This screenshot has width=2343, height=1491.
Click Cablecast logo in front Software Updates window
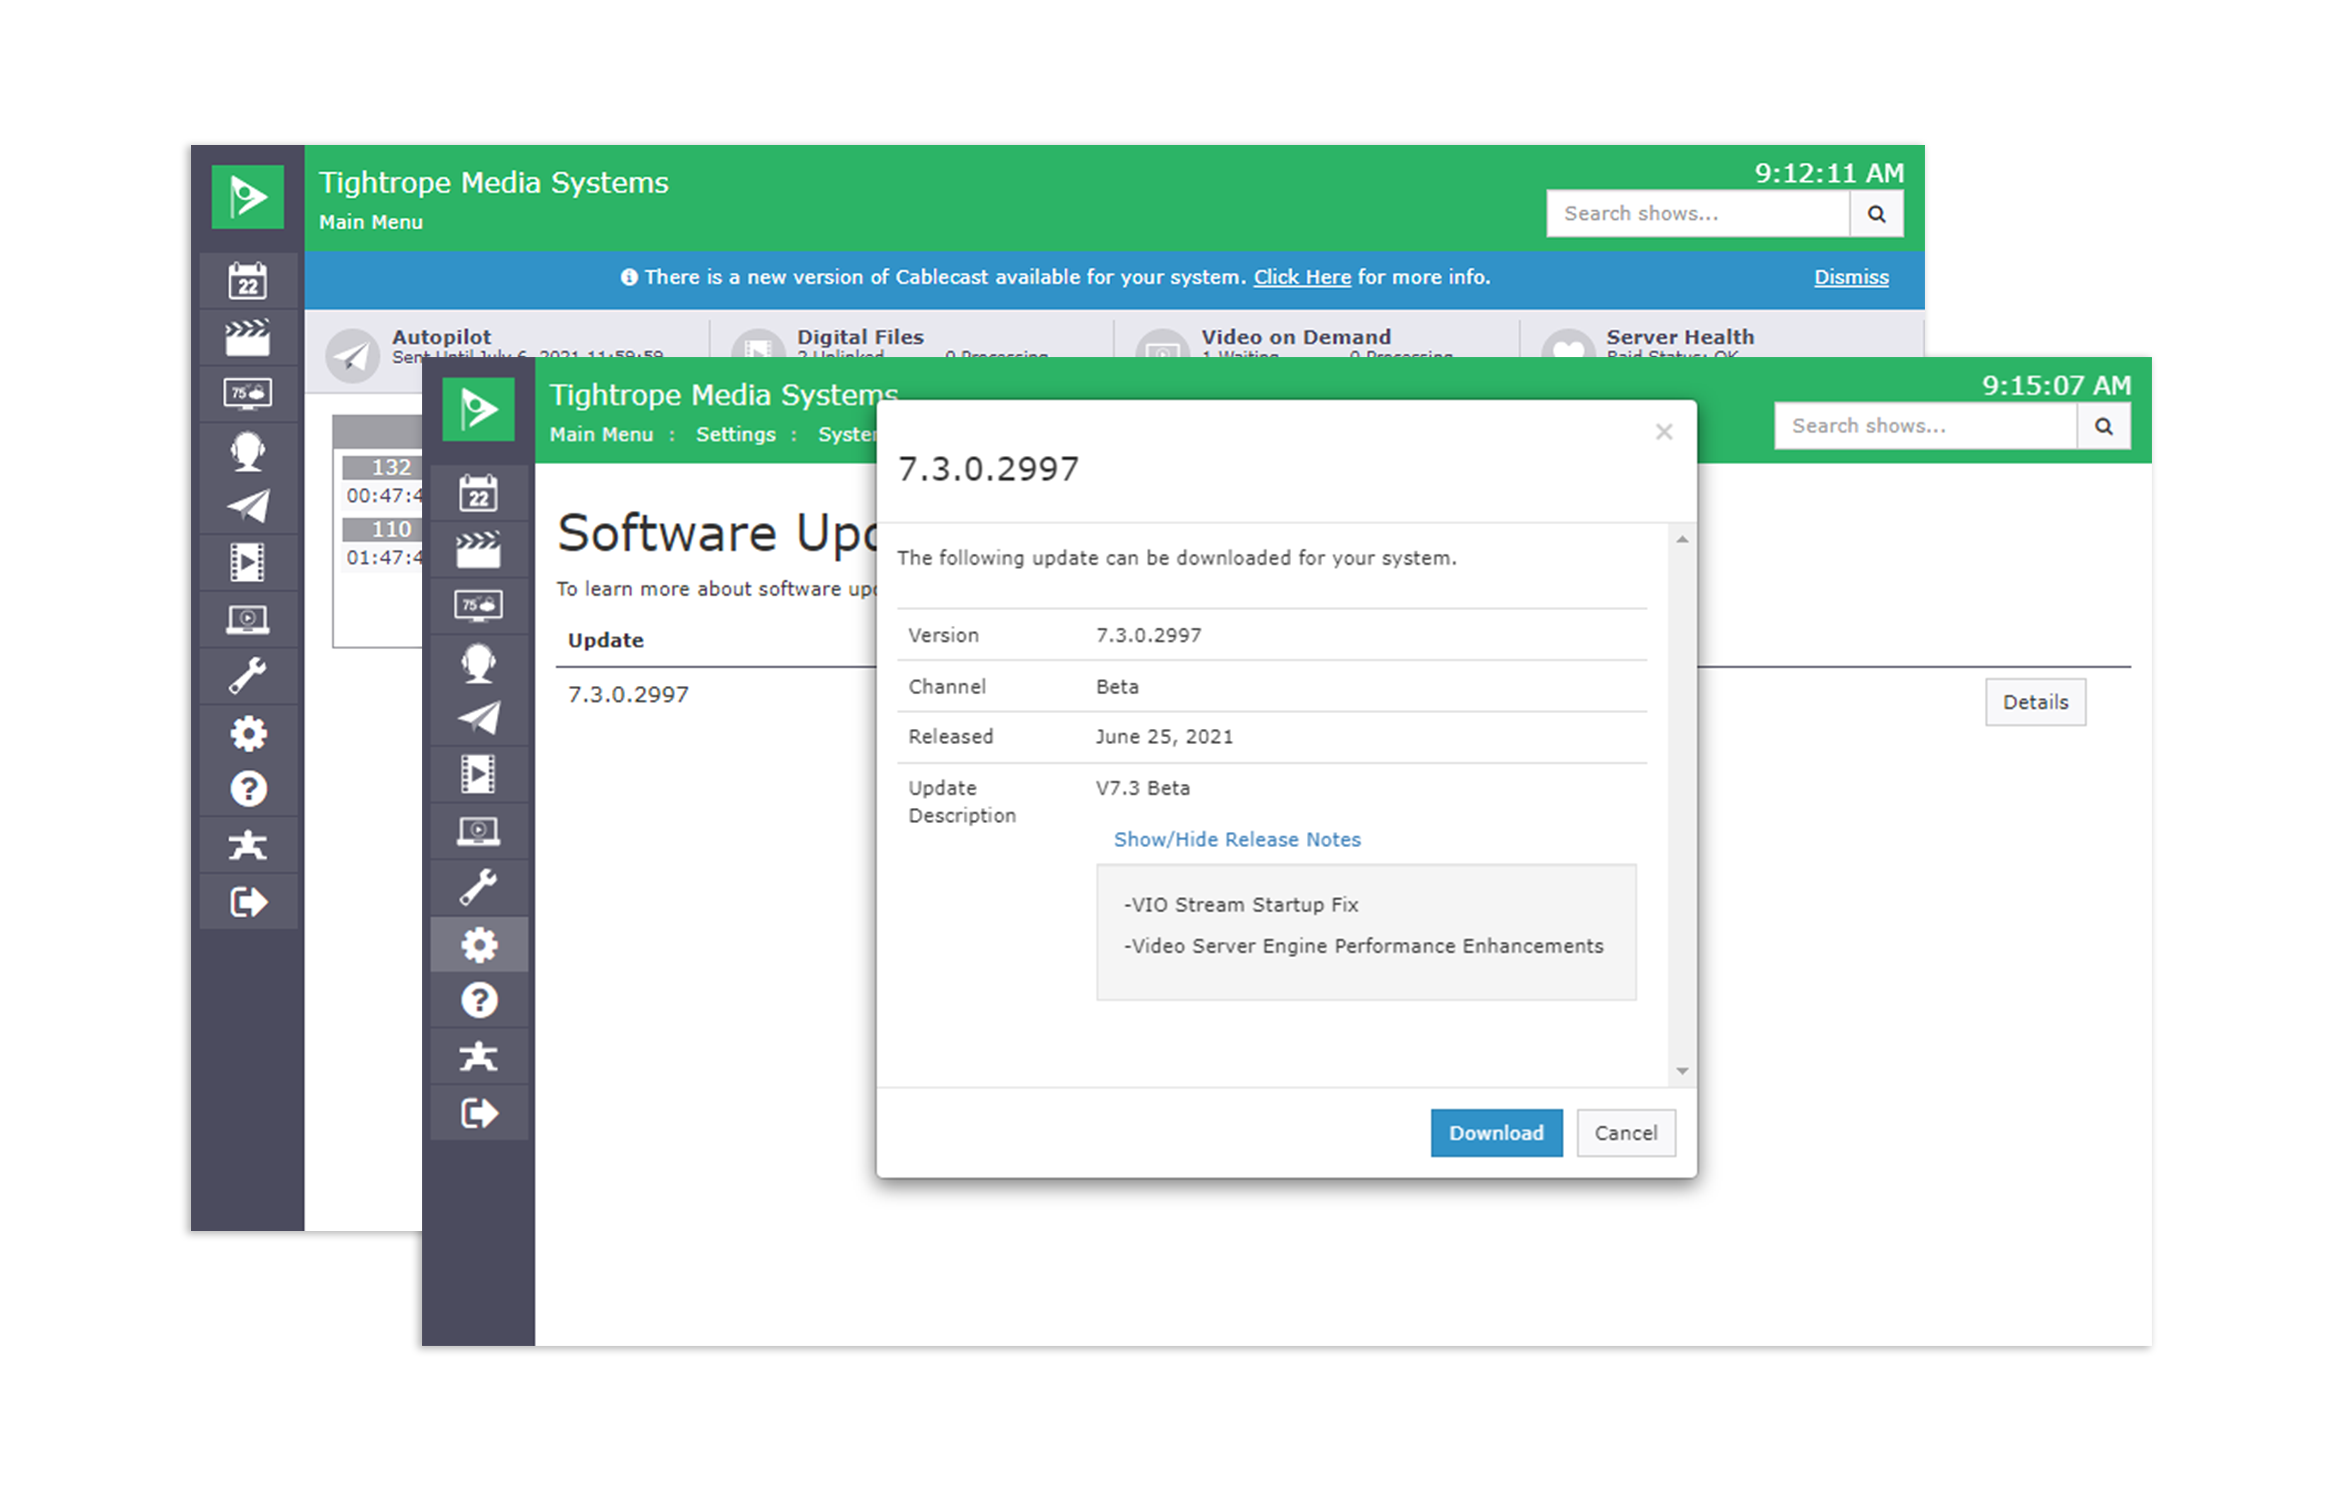click(479, 409)
